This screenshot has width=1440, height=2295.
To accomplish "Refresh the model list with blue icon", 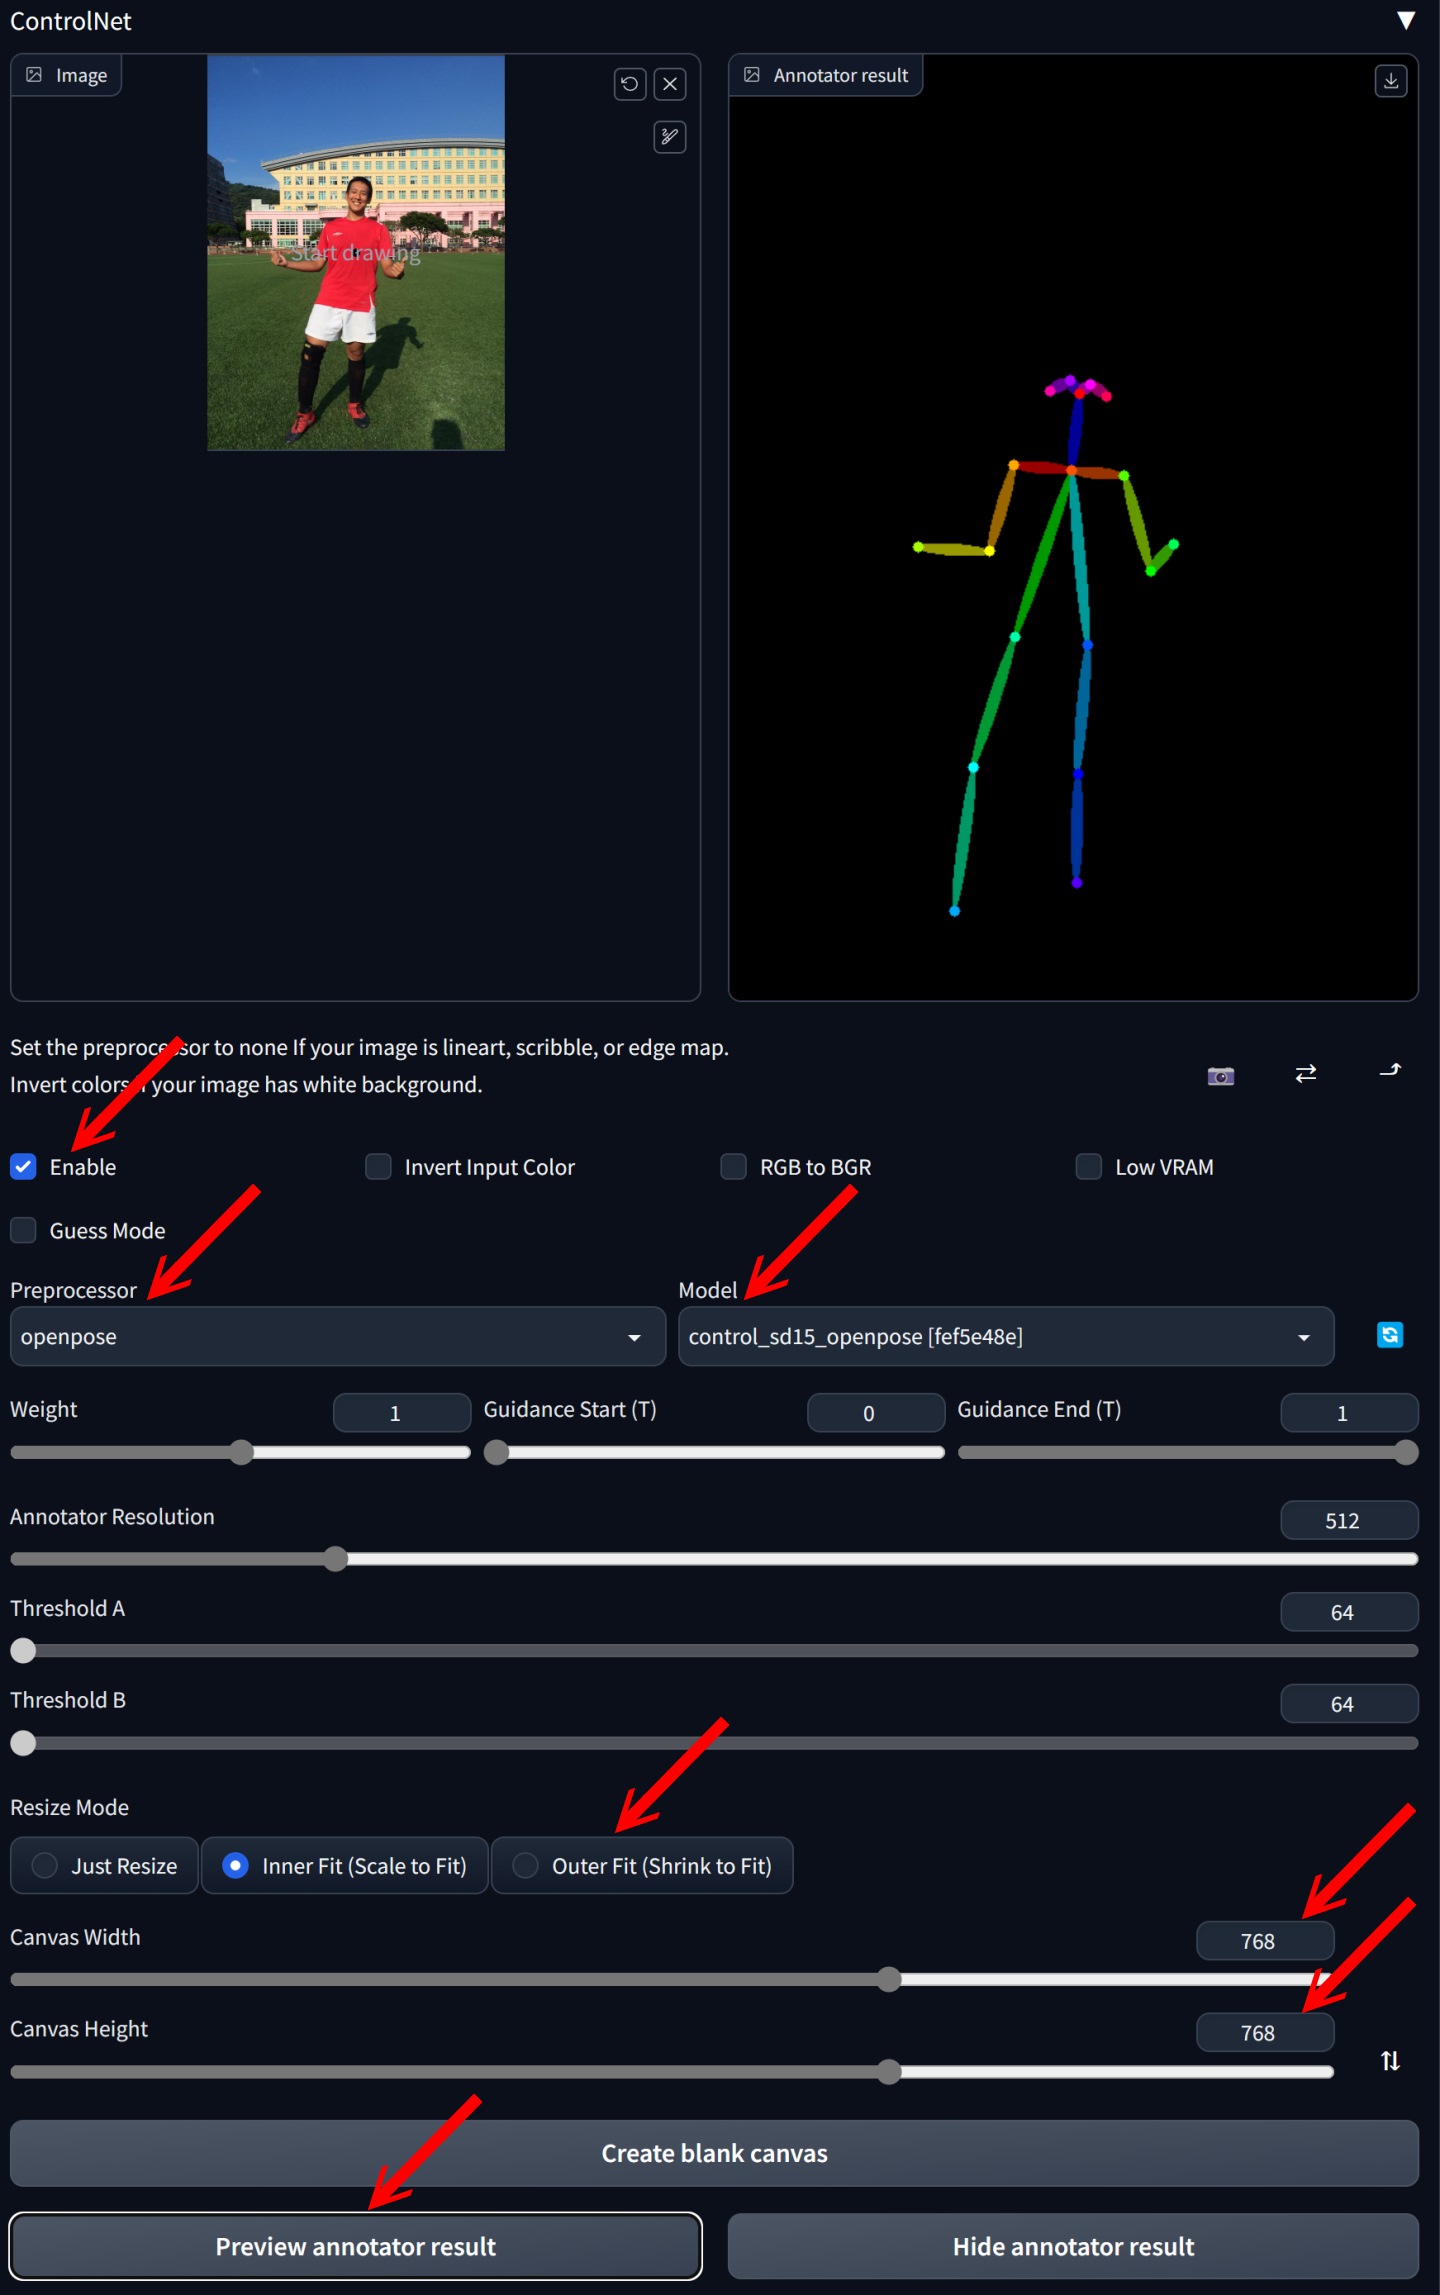I will (1389, 1335).
